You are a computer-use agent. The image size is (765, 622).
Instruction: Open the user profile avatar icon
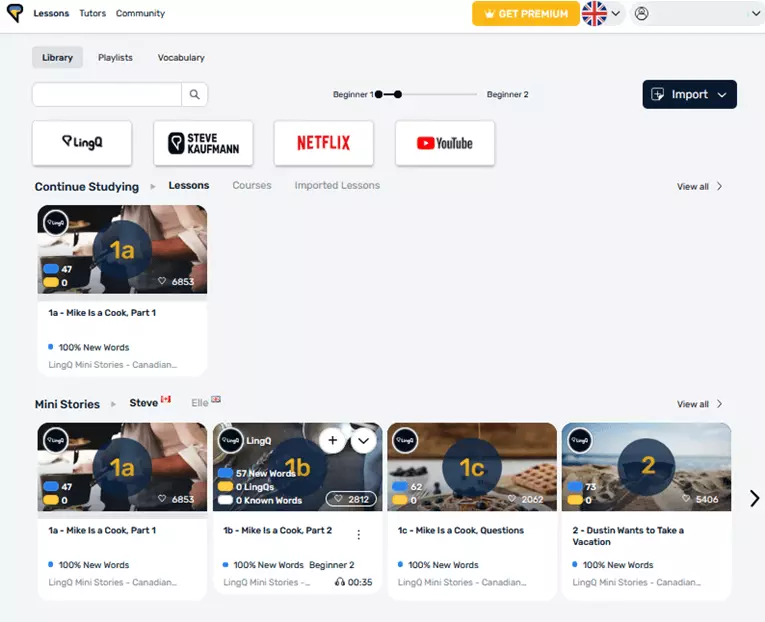(x=641, y=14)
